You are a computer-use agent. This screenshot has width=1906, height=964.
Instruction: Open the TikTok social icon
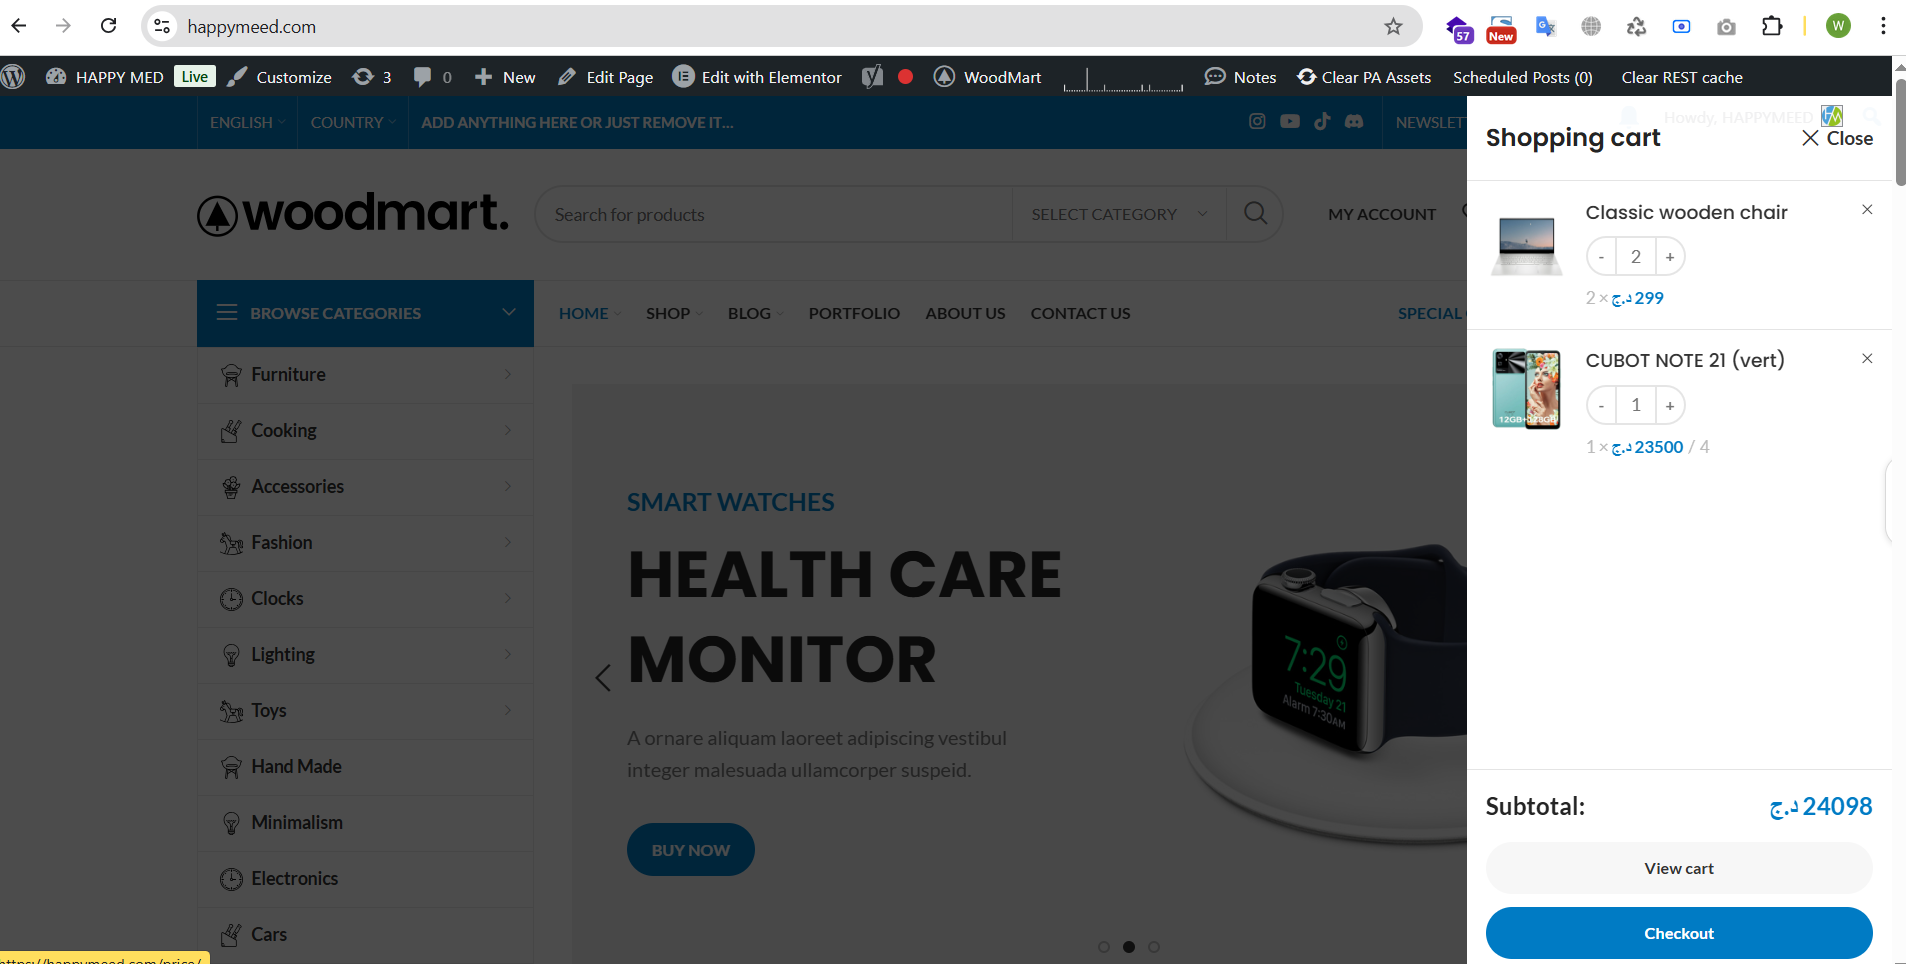click(x=1322, y=121)
